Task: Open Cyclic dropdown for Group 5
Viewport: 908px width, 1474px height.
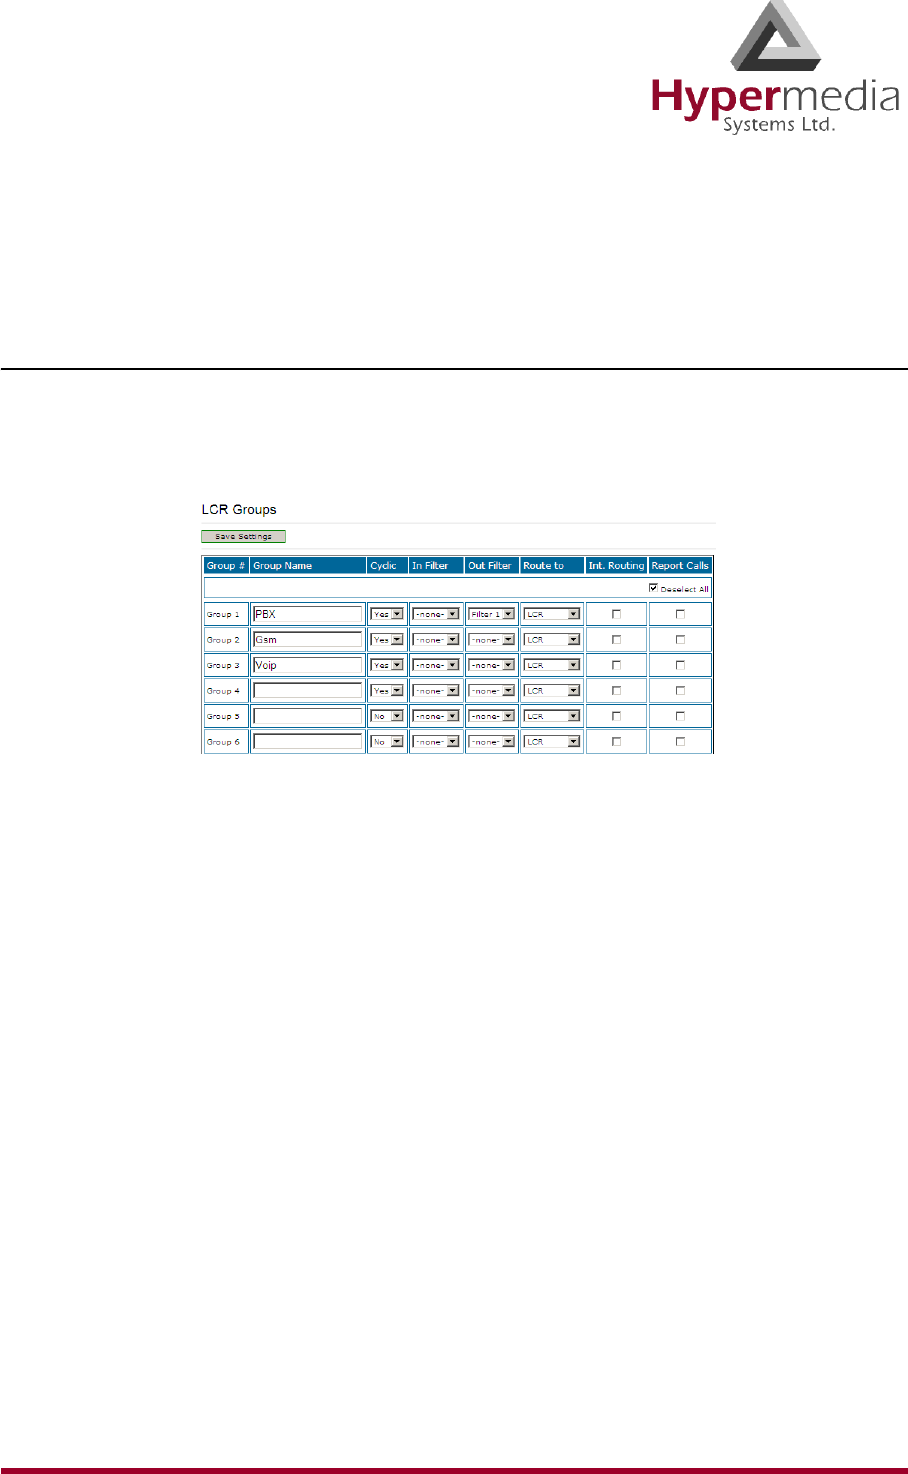Action: 387,716
